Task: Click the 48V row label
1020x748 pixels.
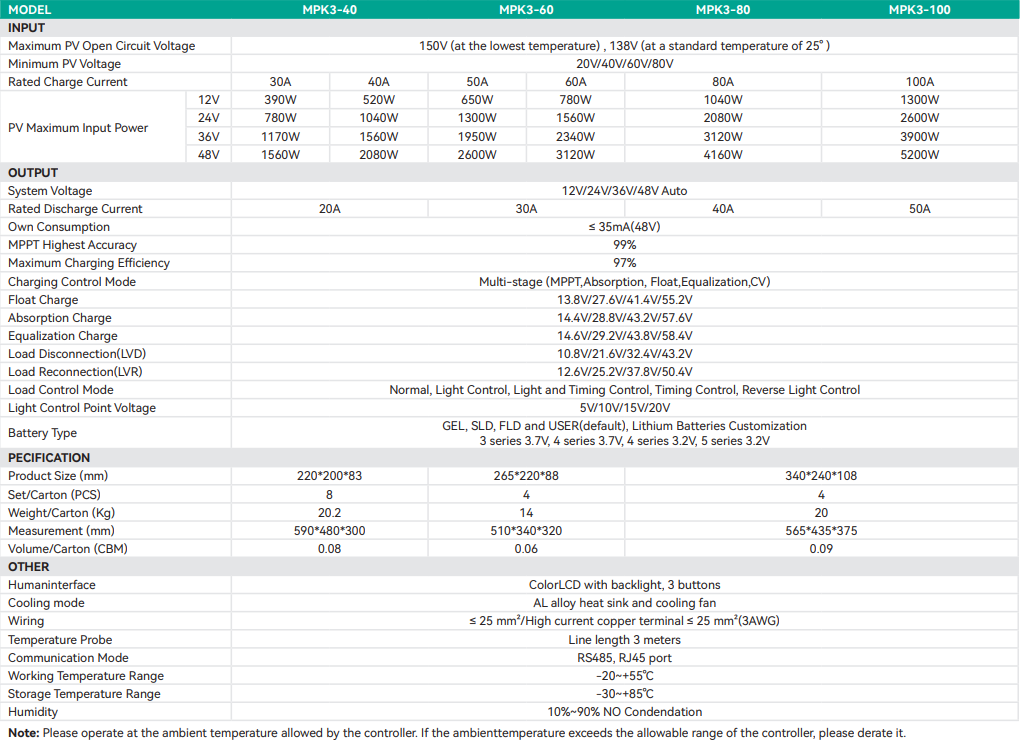Action: [208, 155]
